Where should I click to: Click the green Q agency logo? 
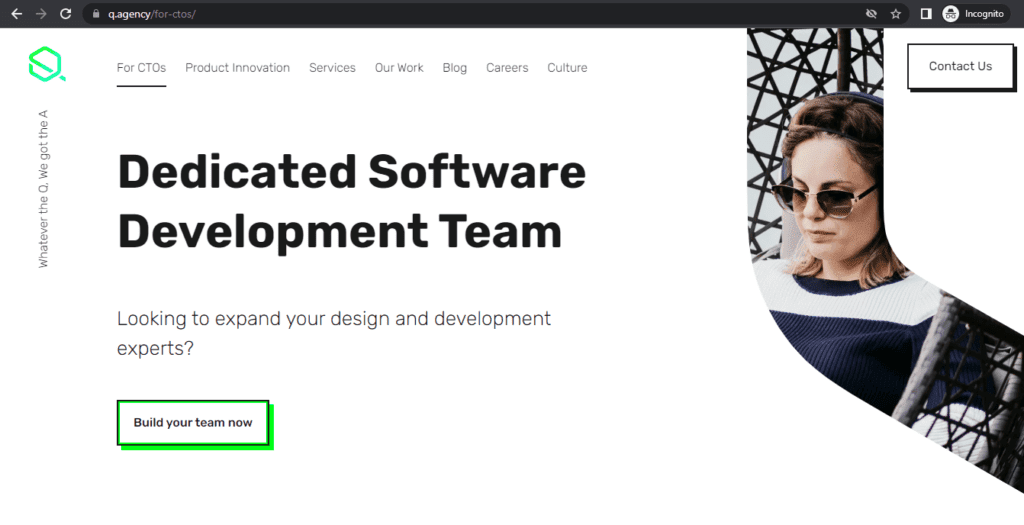pyautogui.click(x=46, y=65)
